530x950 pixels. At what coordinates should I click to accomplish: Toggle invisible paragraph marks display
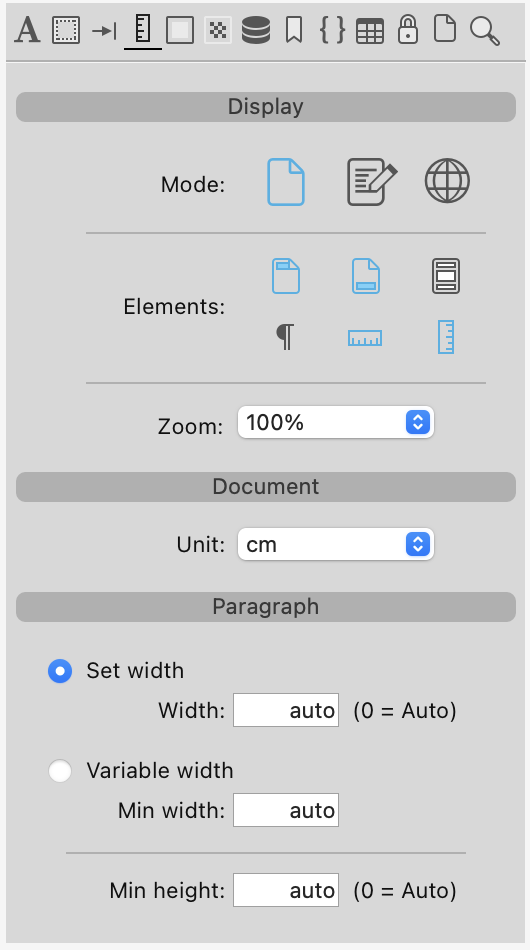(x=285, y=337)
